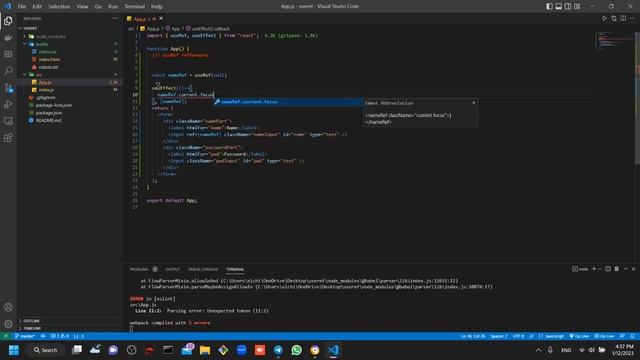Click the first Go Live button
640x360 pixels.
click(579, 336)
